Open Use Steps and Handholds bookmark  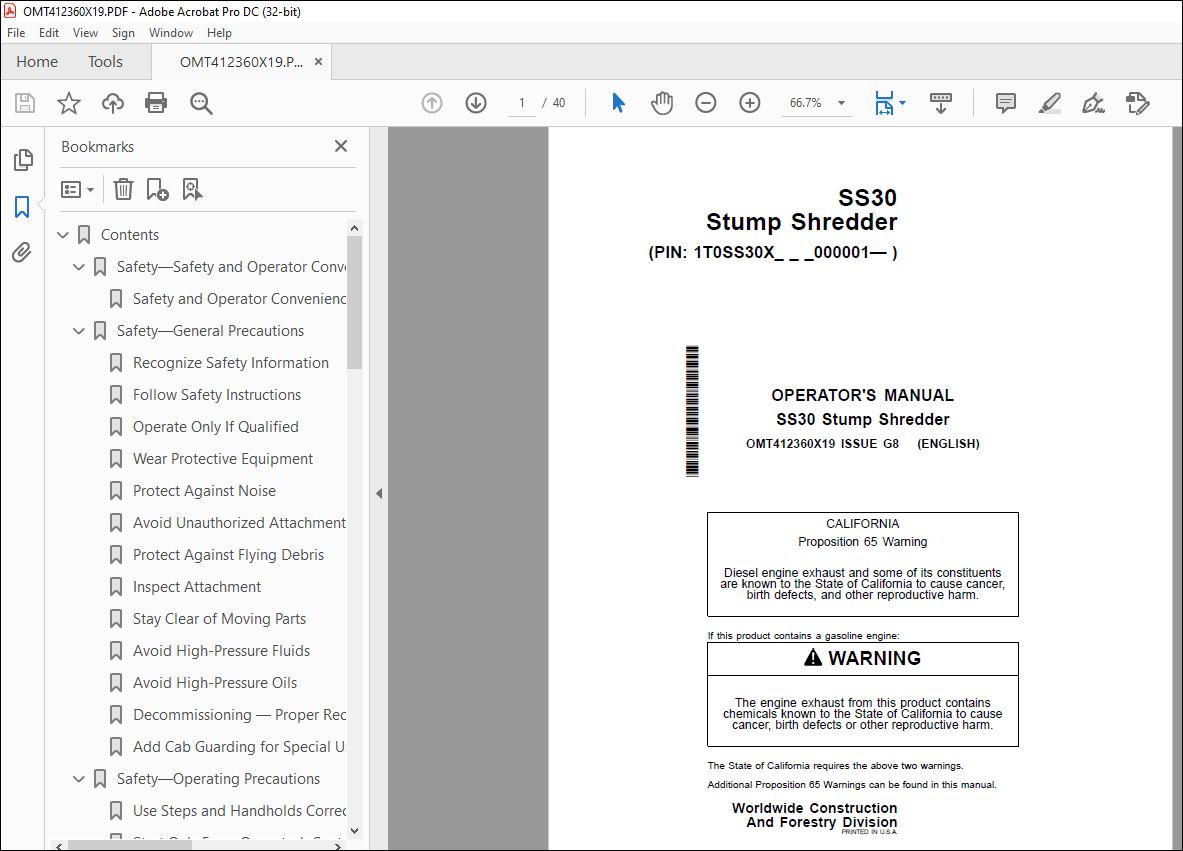pyautogui.click(x=239, y=811)
